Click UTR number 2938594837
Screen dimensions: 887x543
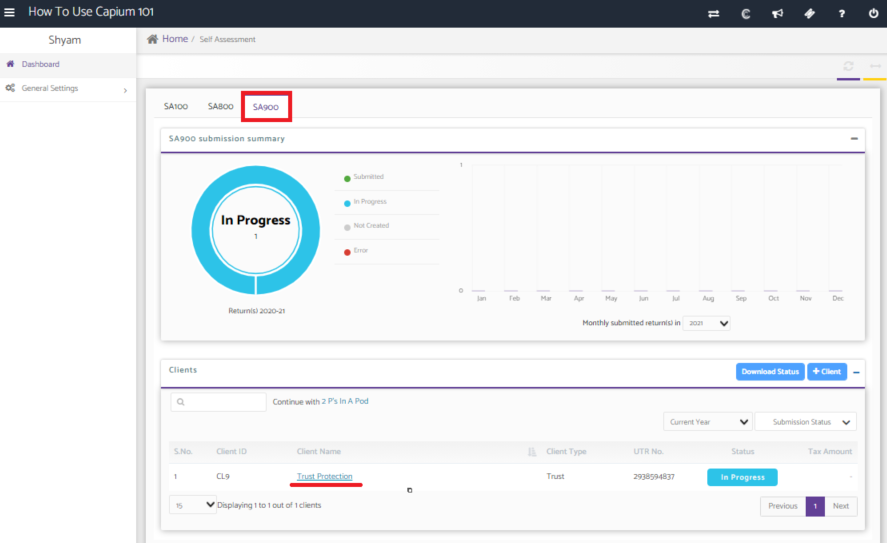coord(654,476)
